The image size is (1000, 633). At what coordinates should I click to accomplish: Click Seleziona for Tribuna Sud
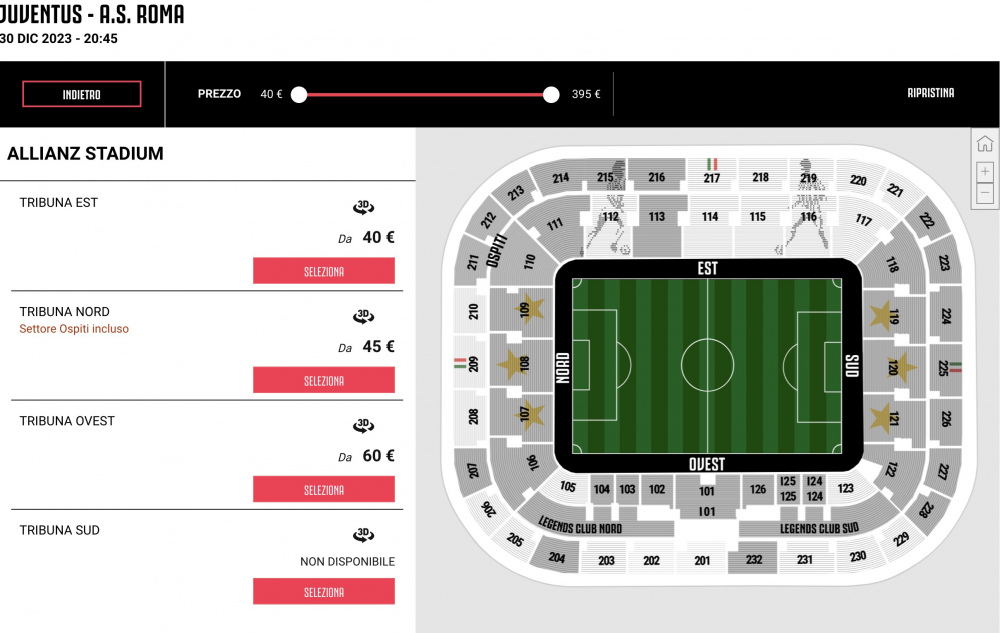click(324, 592)
